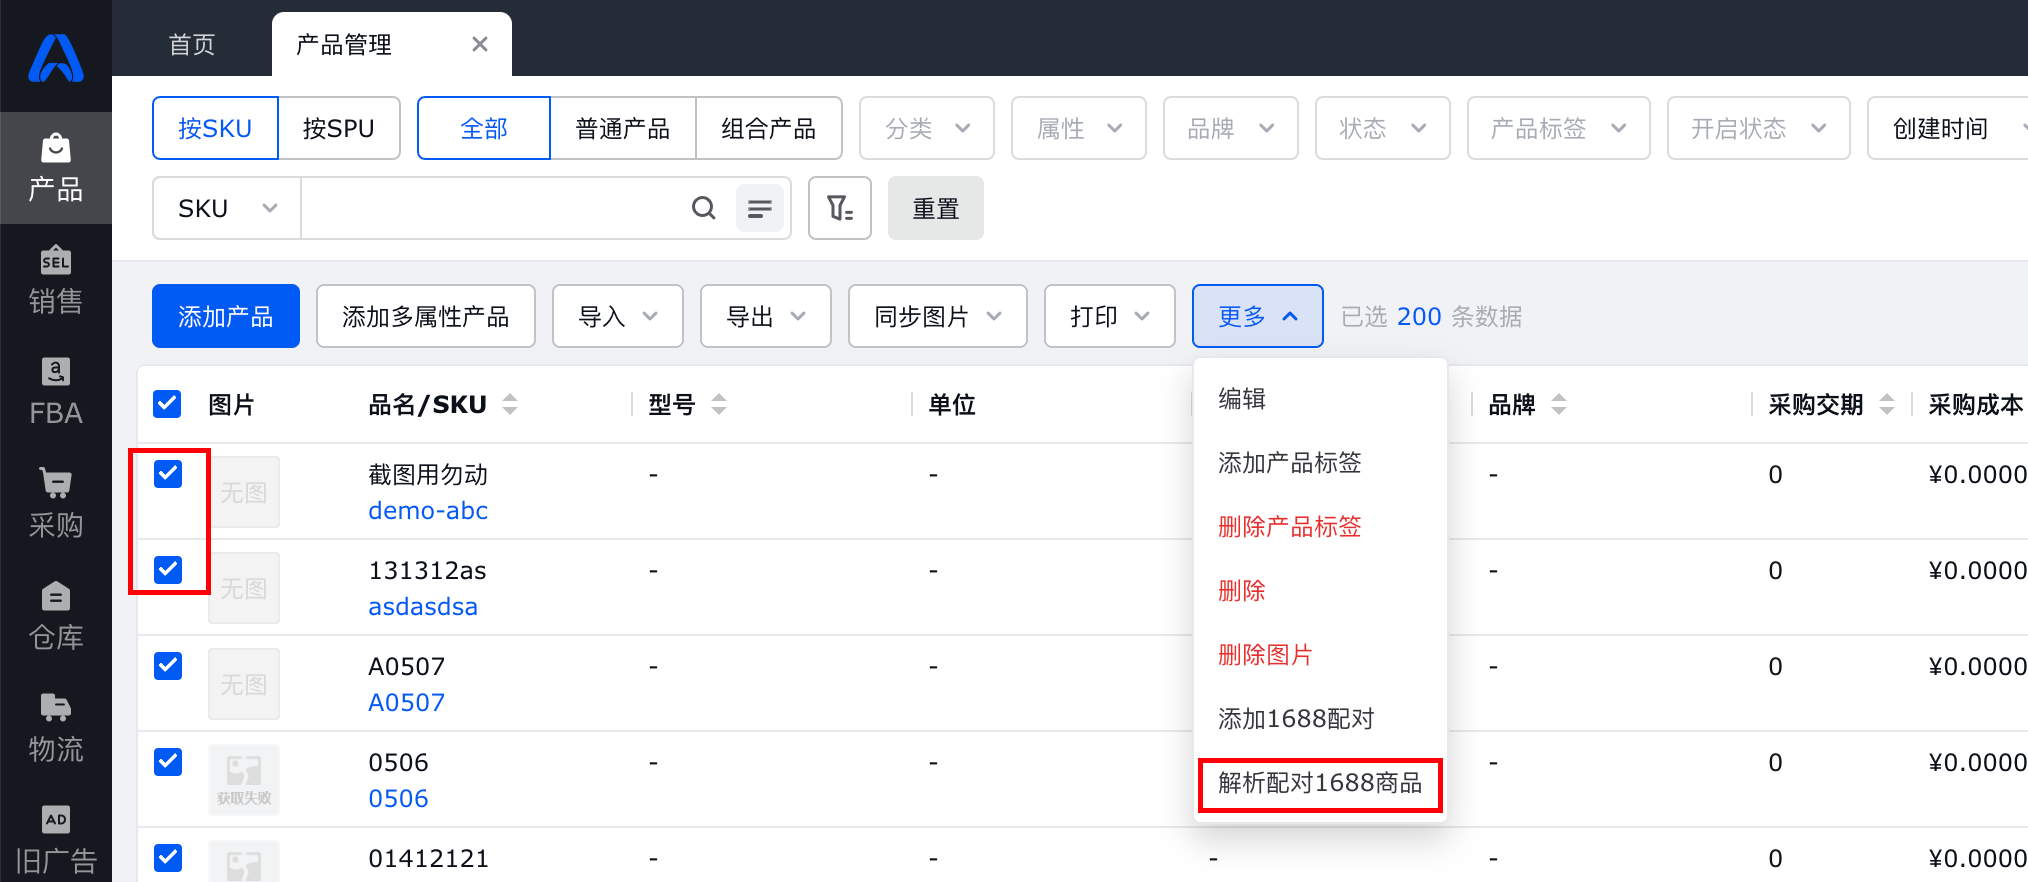Open the 开启状态 filter dropdown

coord(1759,128)
